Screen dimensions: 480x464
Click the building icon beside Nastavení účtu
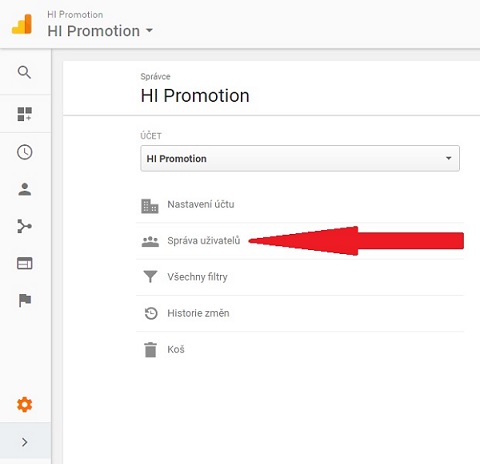(150, 206)
